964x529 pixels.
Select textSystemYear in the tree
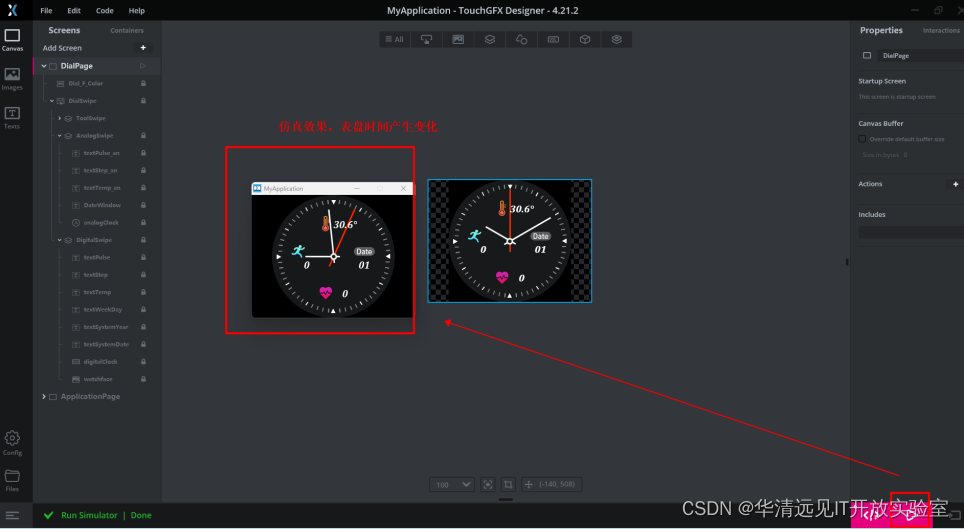click(106, 327)
